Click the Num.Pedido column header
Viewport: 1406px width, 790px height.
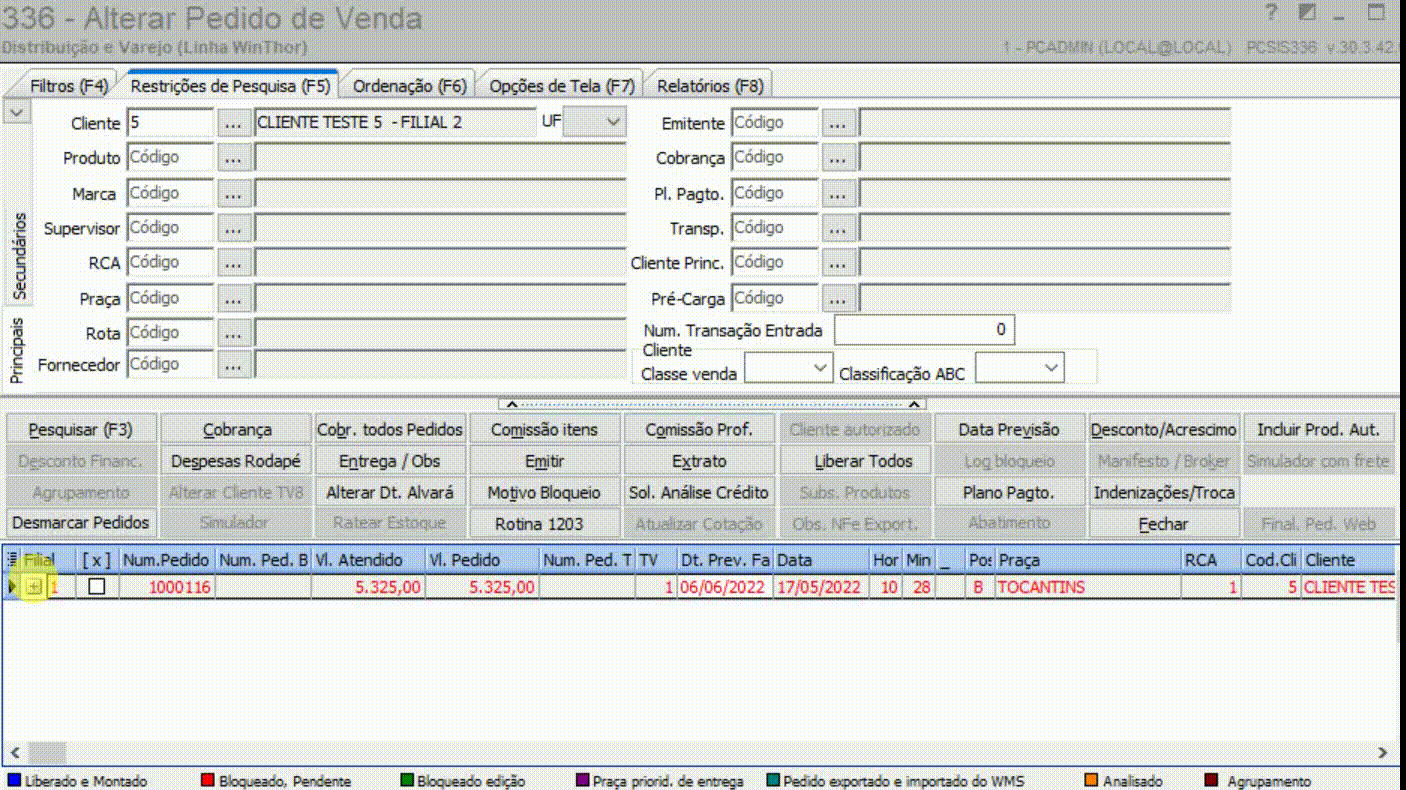pos(166,560)
